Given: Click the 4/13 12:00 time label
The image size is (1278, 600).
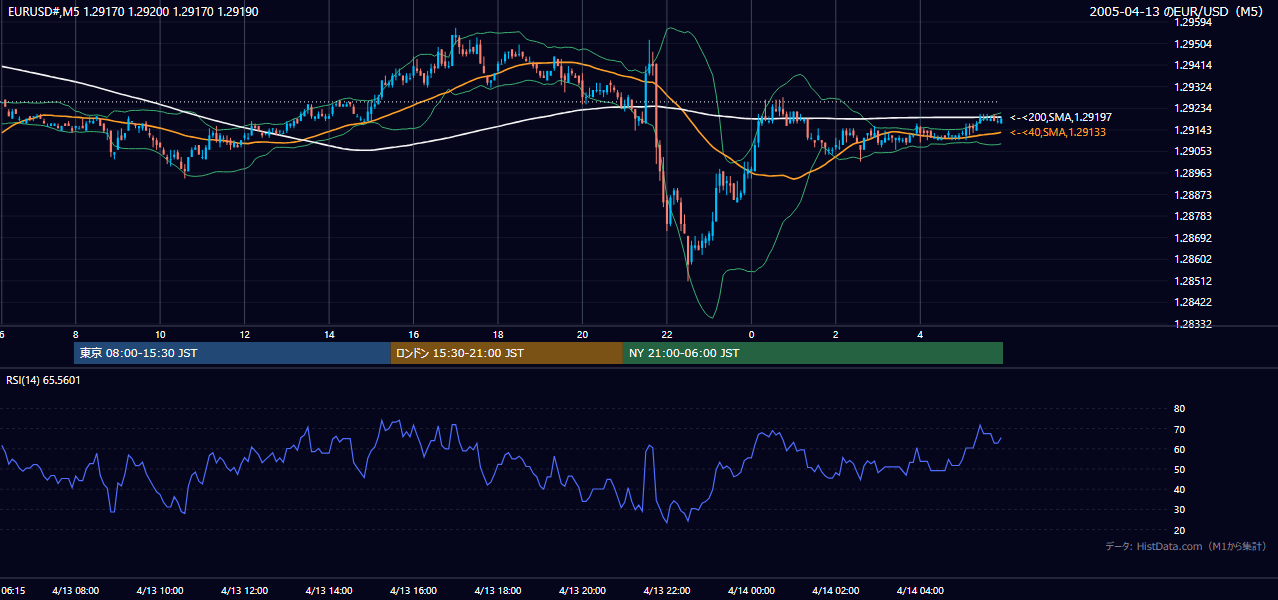Looking at the screenshot, I should point(244,591).
